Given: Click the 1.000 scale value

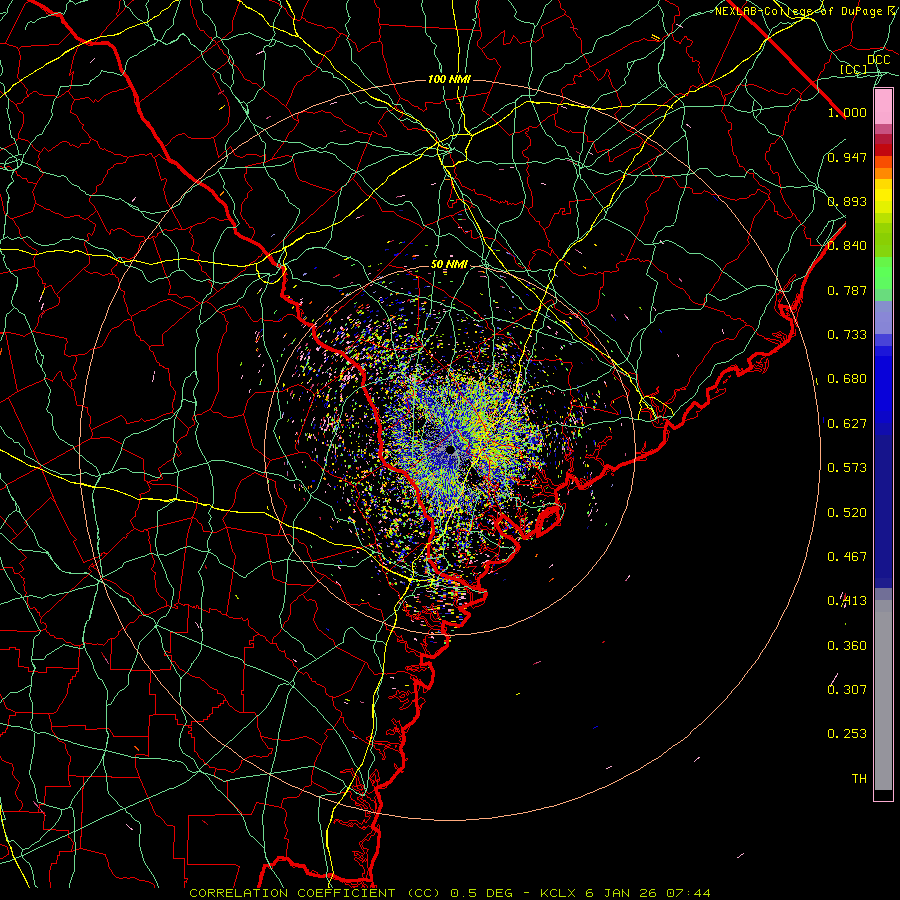Looking at the screenshot, I should point(847,112).
